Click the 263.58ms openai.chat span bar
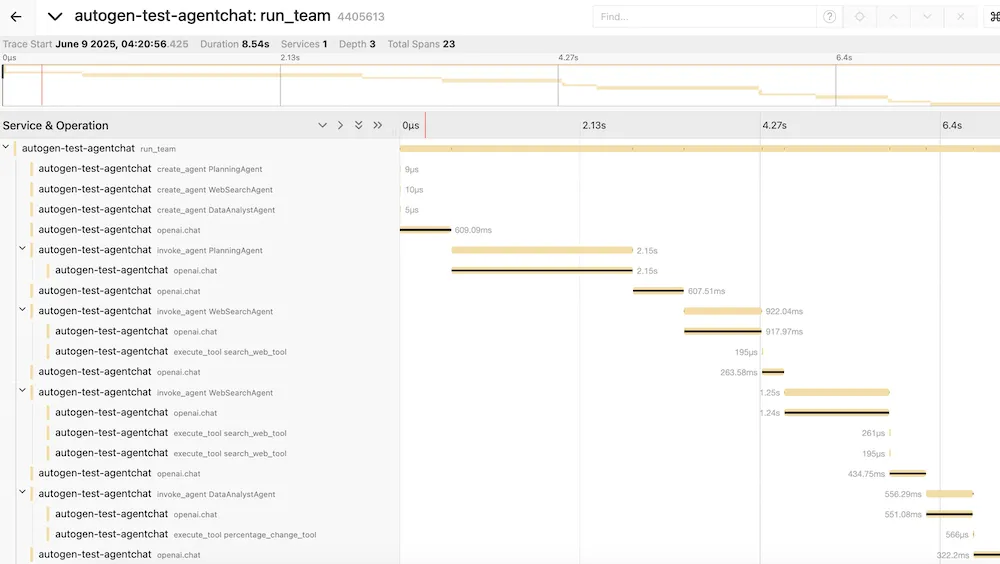 773,372
